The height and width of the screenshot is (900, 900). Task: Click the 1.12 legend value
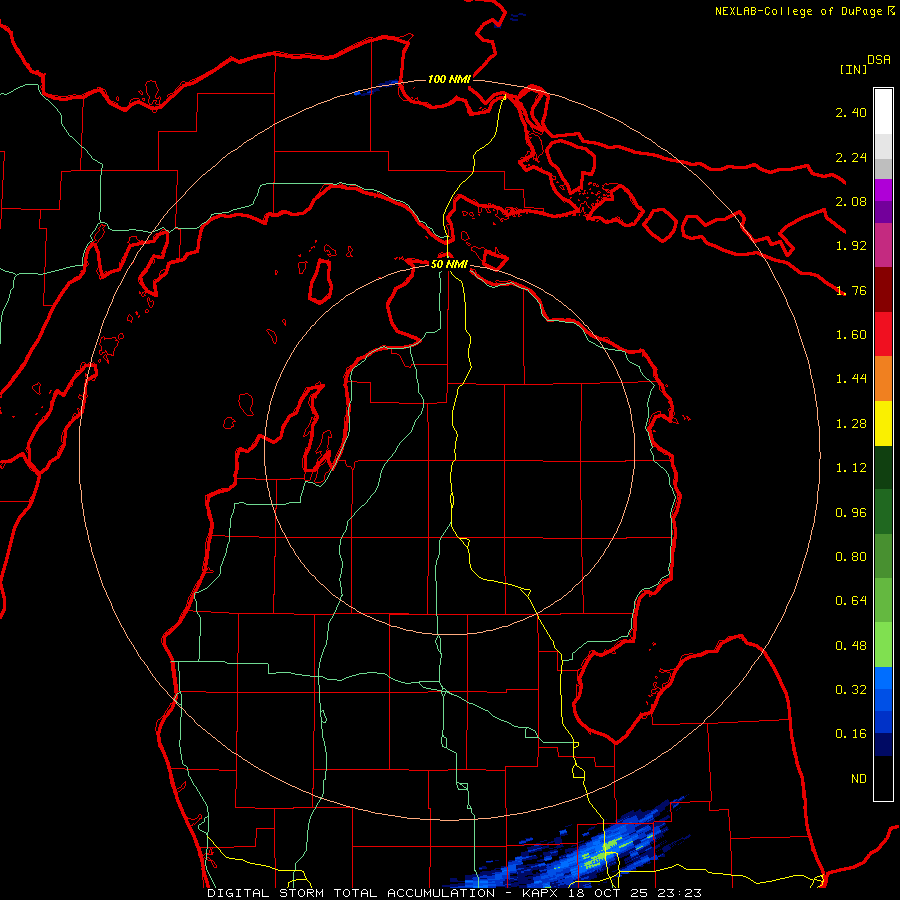pos(851,468)
